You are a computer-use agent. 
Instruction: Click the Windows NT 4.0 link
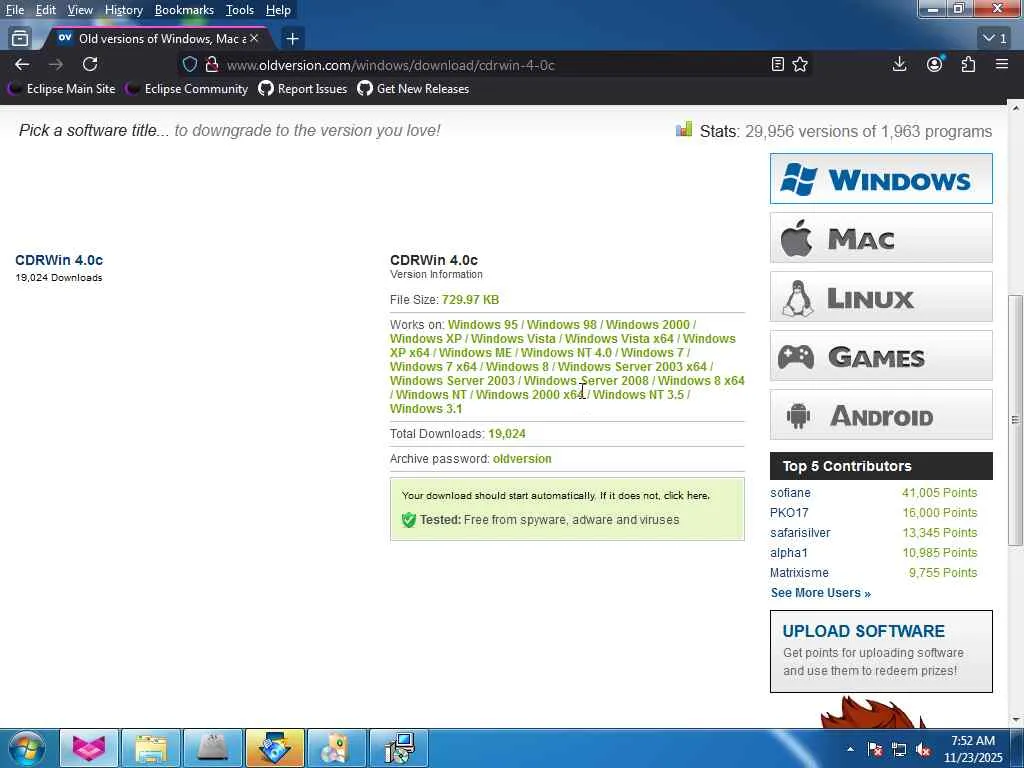(x=566, y=353)
